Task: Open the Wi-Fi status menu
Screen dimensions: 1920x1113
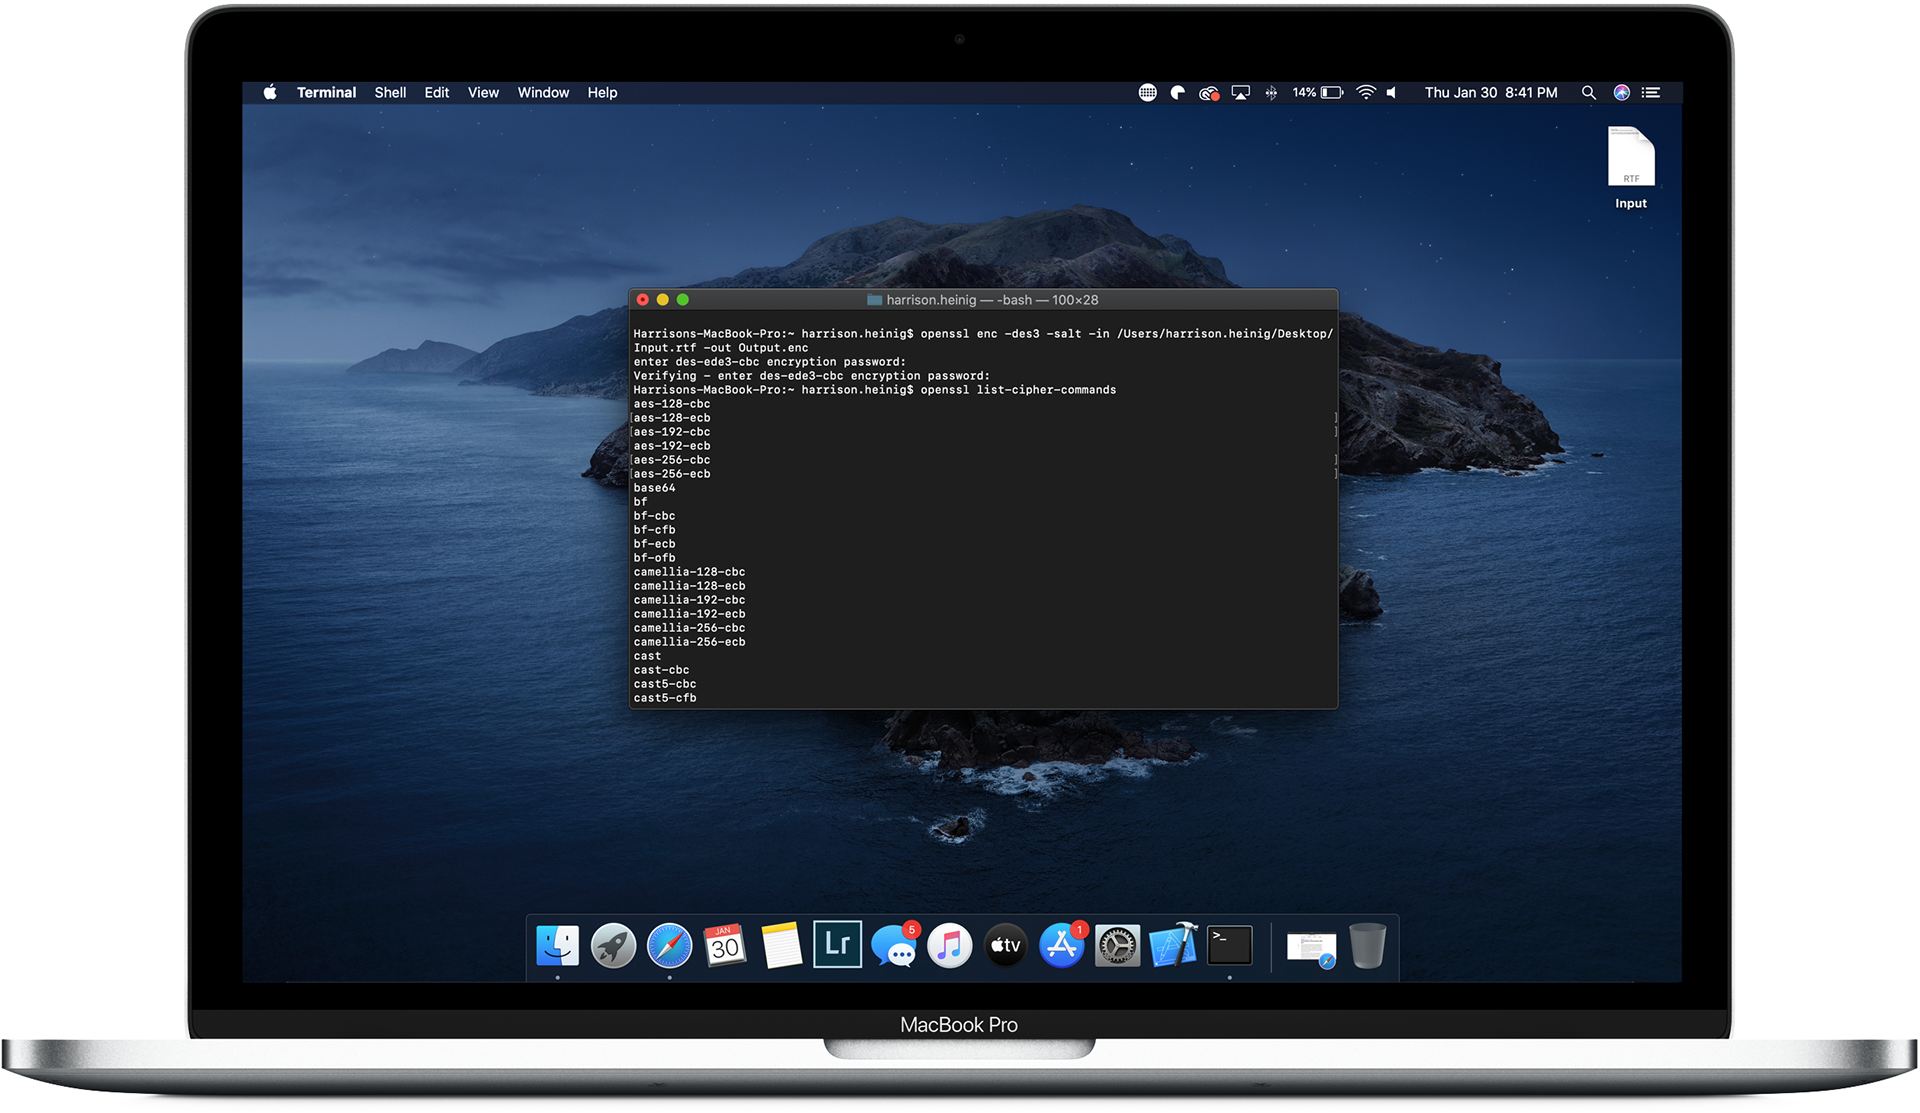Action: [x=1366, y=92]
